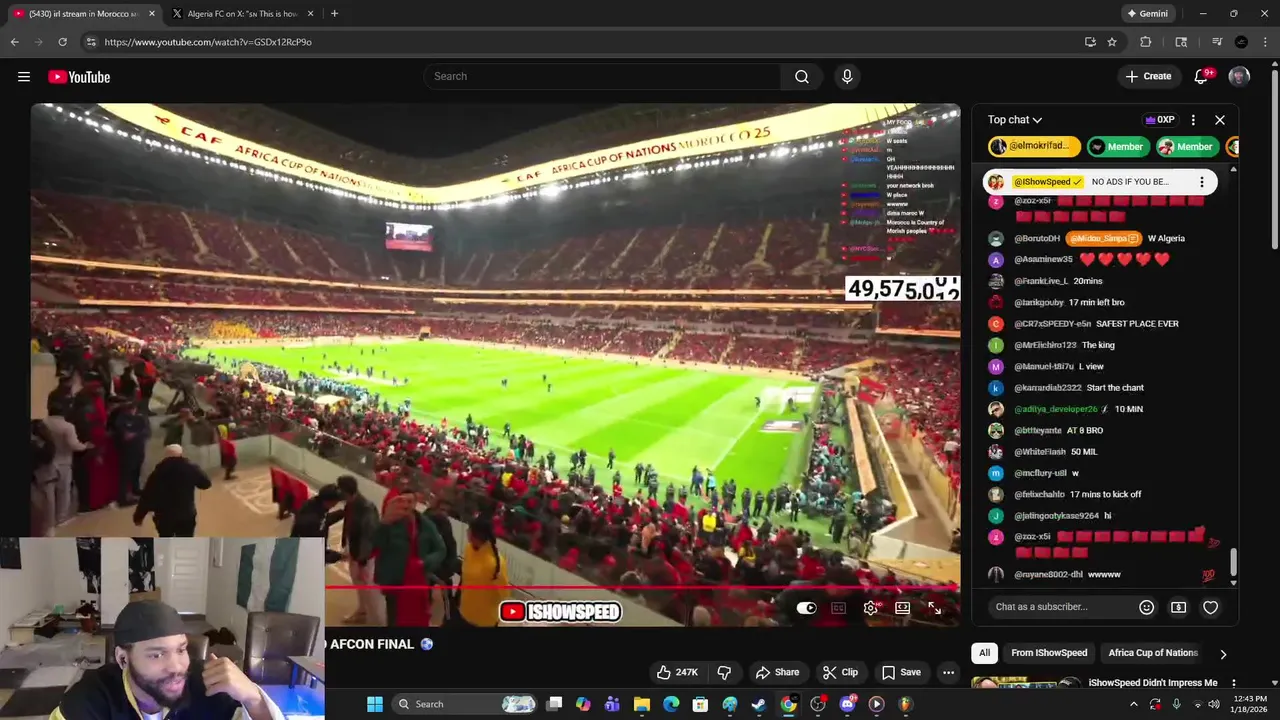Click the Create button
The image size is (1280, 720).
point(1147,76)
